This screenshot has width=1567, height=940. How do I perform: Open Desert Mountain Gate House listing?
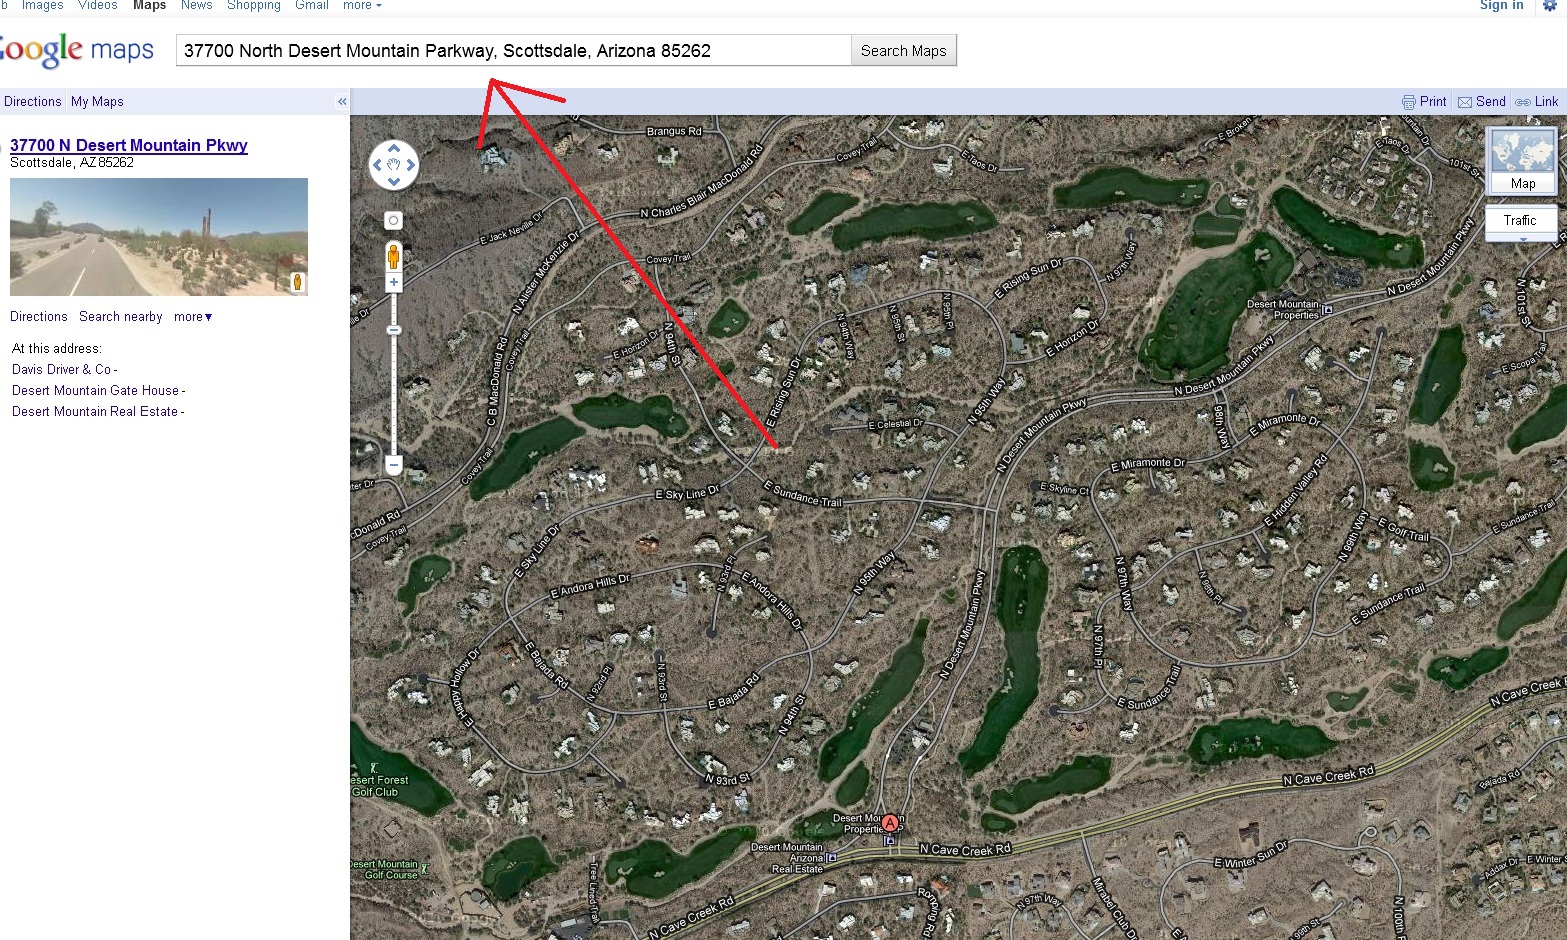click(x=95, y=391)
